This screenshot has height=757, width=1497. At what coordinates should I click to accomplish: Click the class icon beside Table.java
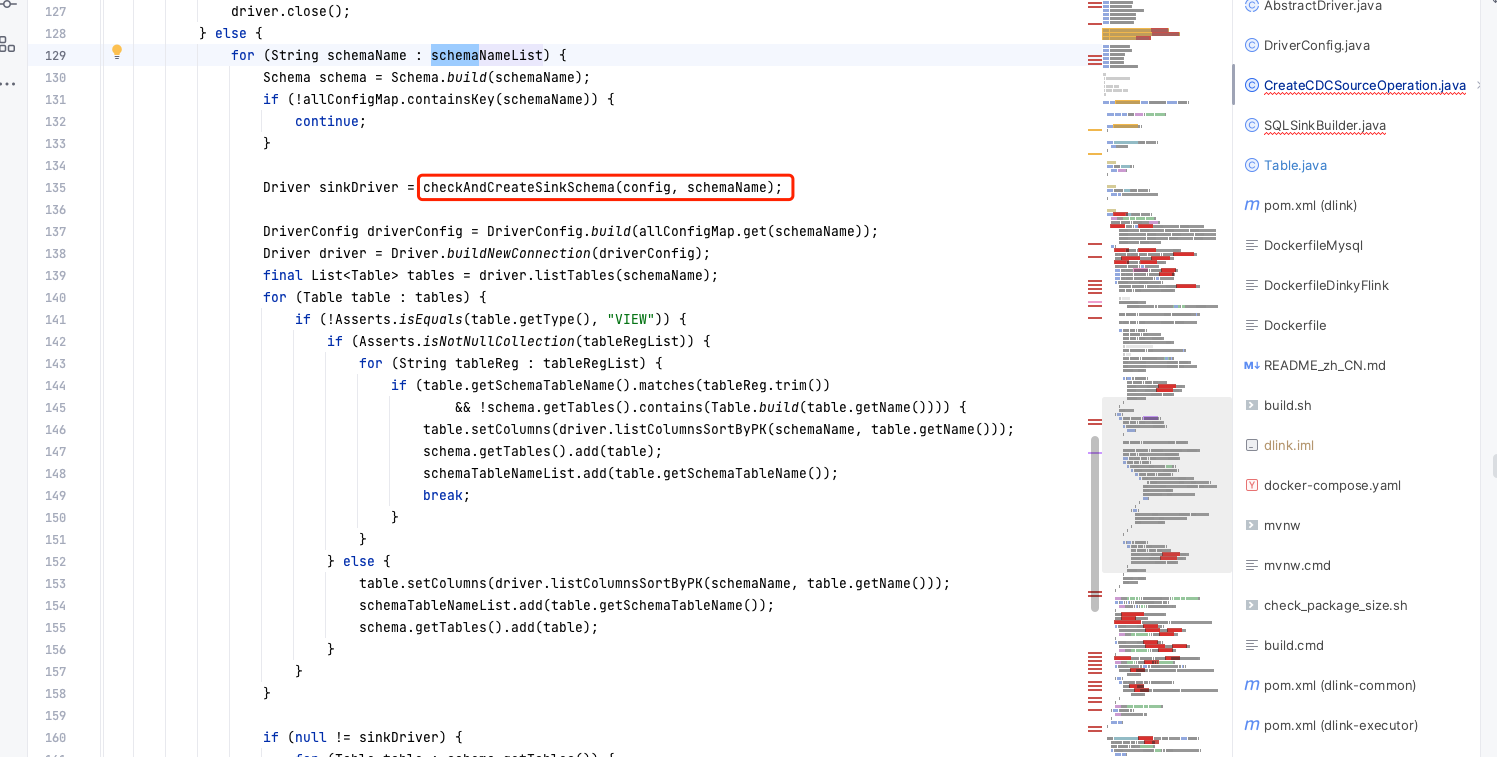pos(1252,165)
